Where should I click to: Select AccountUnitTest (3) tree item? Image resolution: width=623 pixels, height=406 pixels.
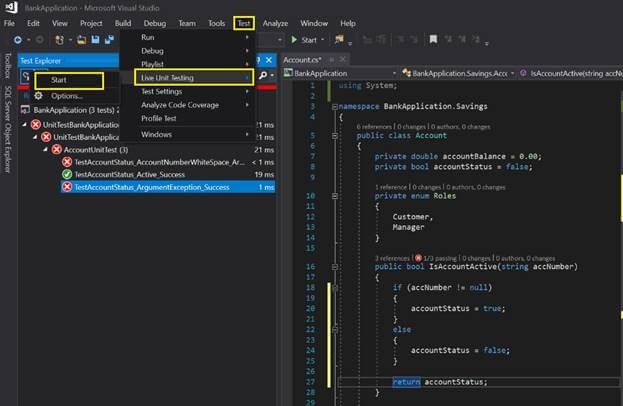pos(96,150)
